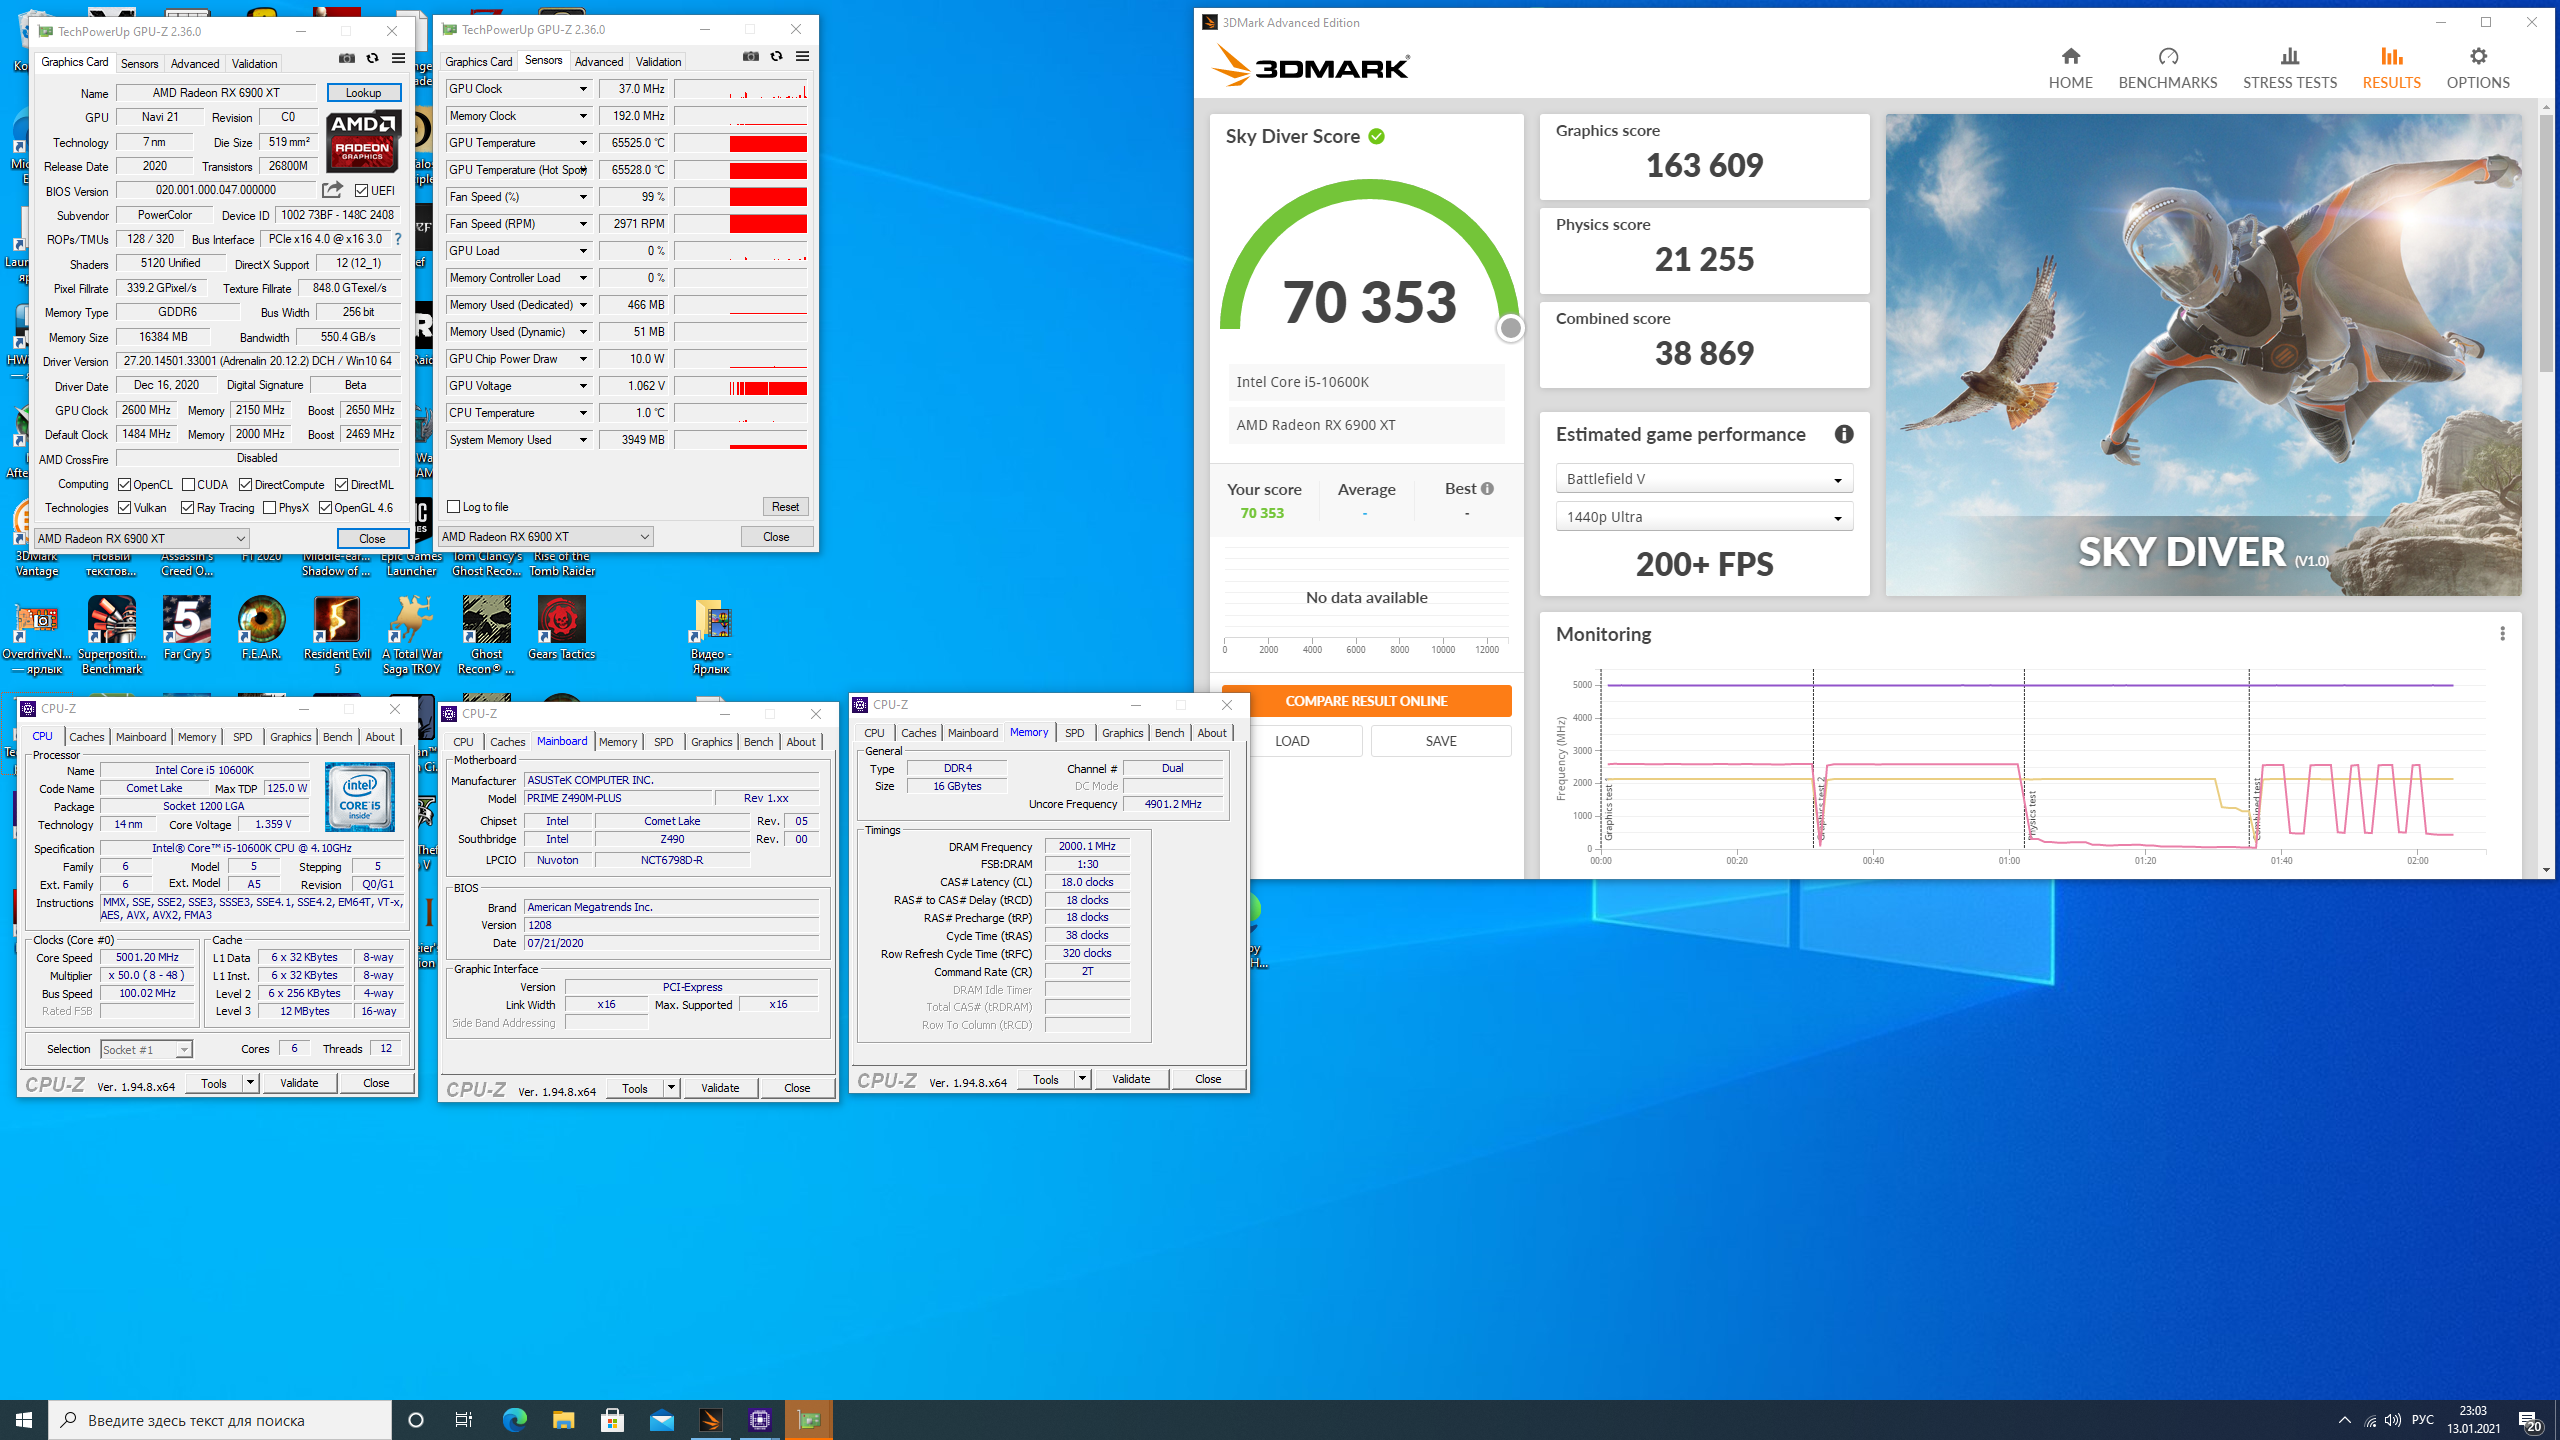Click screenshot camera icon in GPU-Z Graphics Card window
Screen dimensions: 2560x1440
click(x=347, y=59)
